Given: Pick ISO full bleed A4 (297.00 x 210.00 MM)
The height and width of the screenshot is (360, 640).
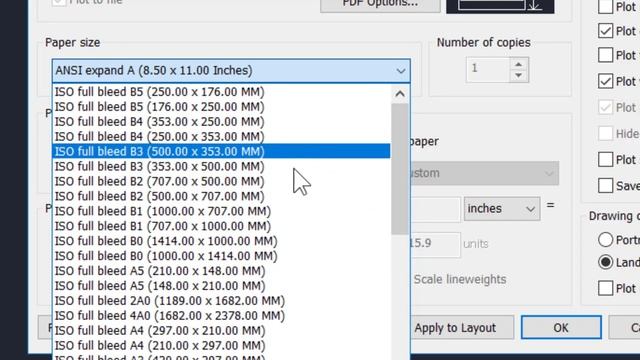Looking at the screenshot, I should [x=221, y=331].
